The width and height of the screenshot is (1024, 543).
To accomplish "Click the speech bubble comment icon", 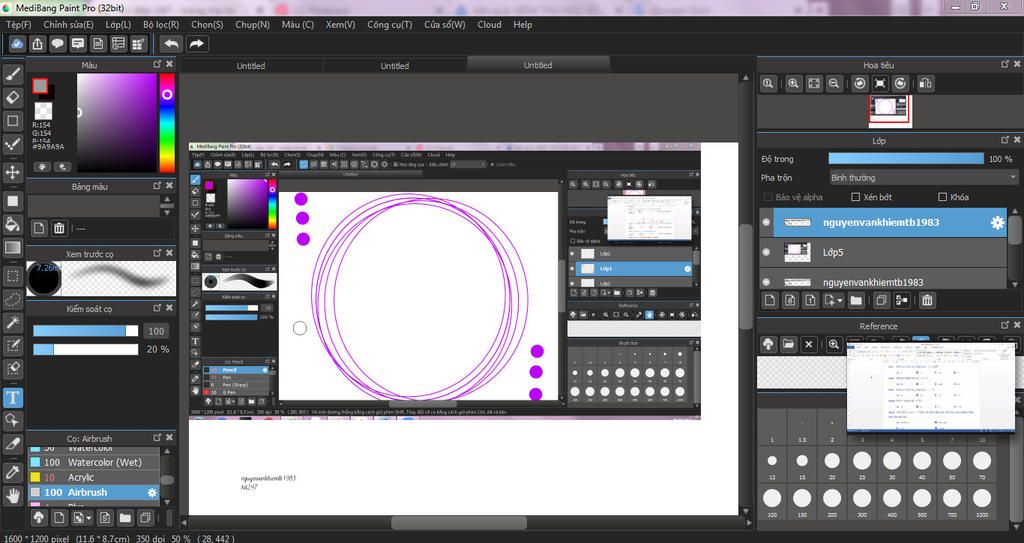I will [x=57, y=44].
